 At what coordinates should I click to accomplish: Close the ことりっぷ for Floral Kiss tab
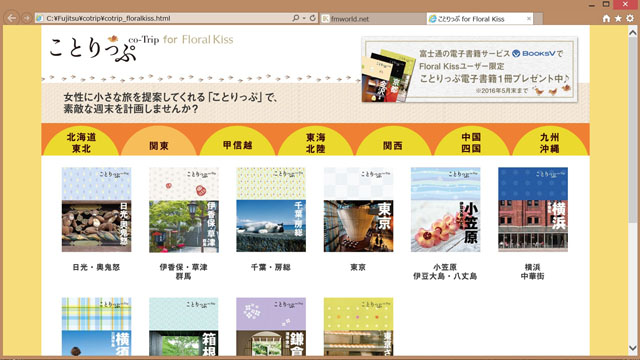[x=529, y=19]
